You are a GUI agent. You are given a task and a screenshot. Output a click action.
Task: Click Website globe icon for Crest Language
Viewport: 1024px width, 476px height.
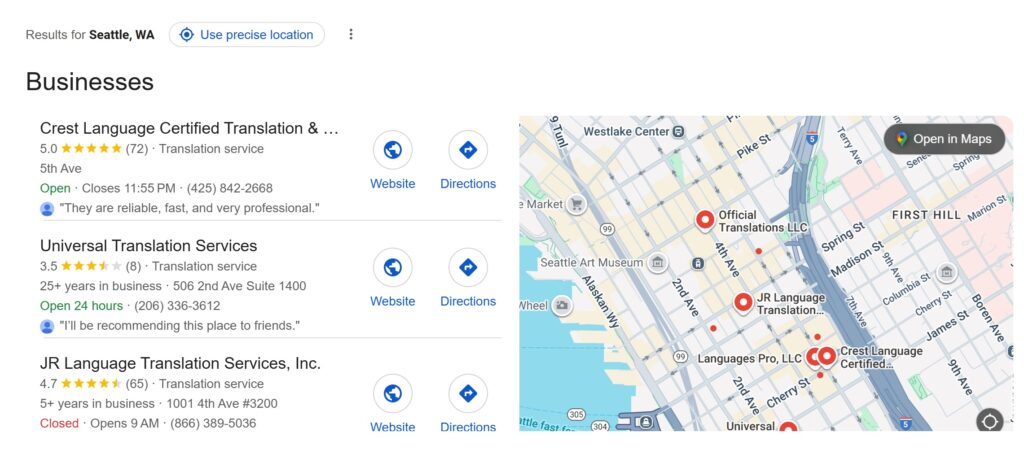392,150
